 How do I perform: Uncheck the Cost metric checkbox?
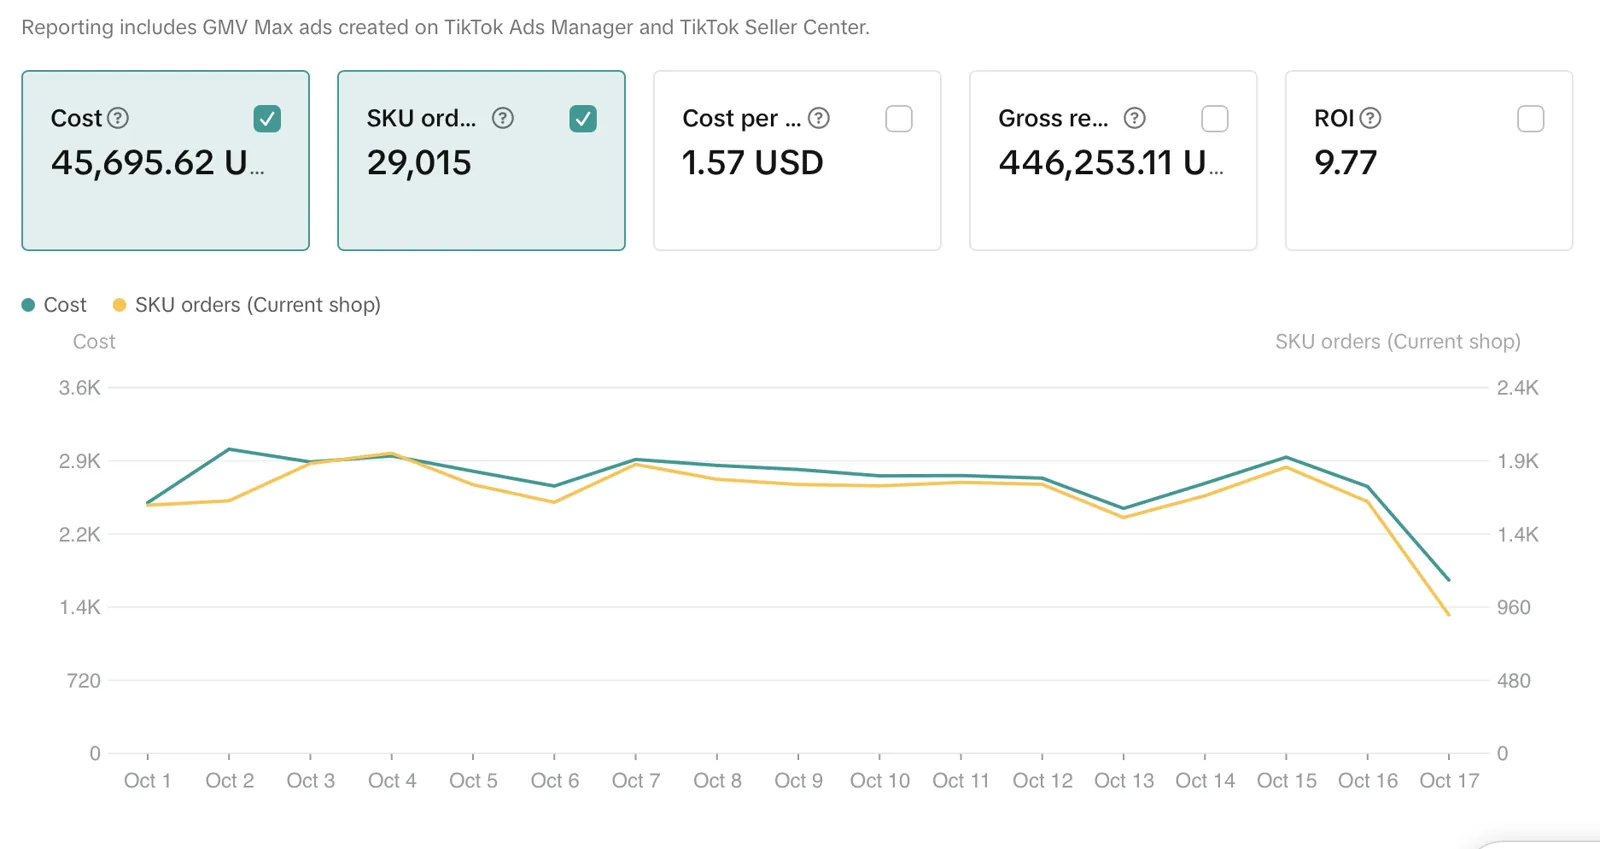click(267, 119)
